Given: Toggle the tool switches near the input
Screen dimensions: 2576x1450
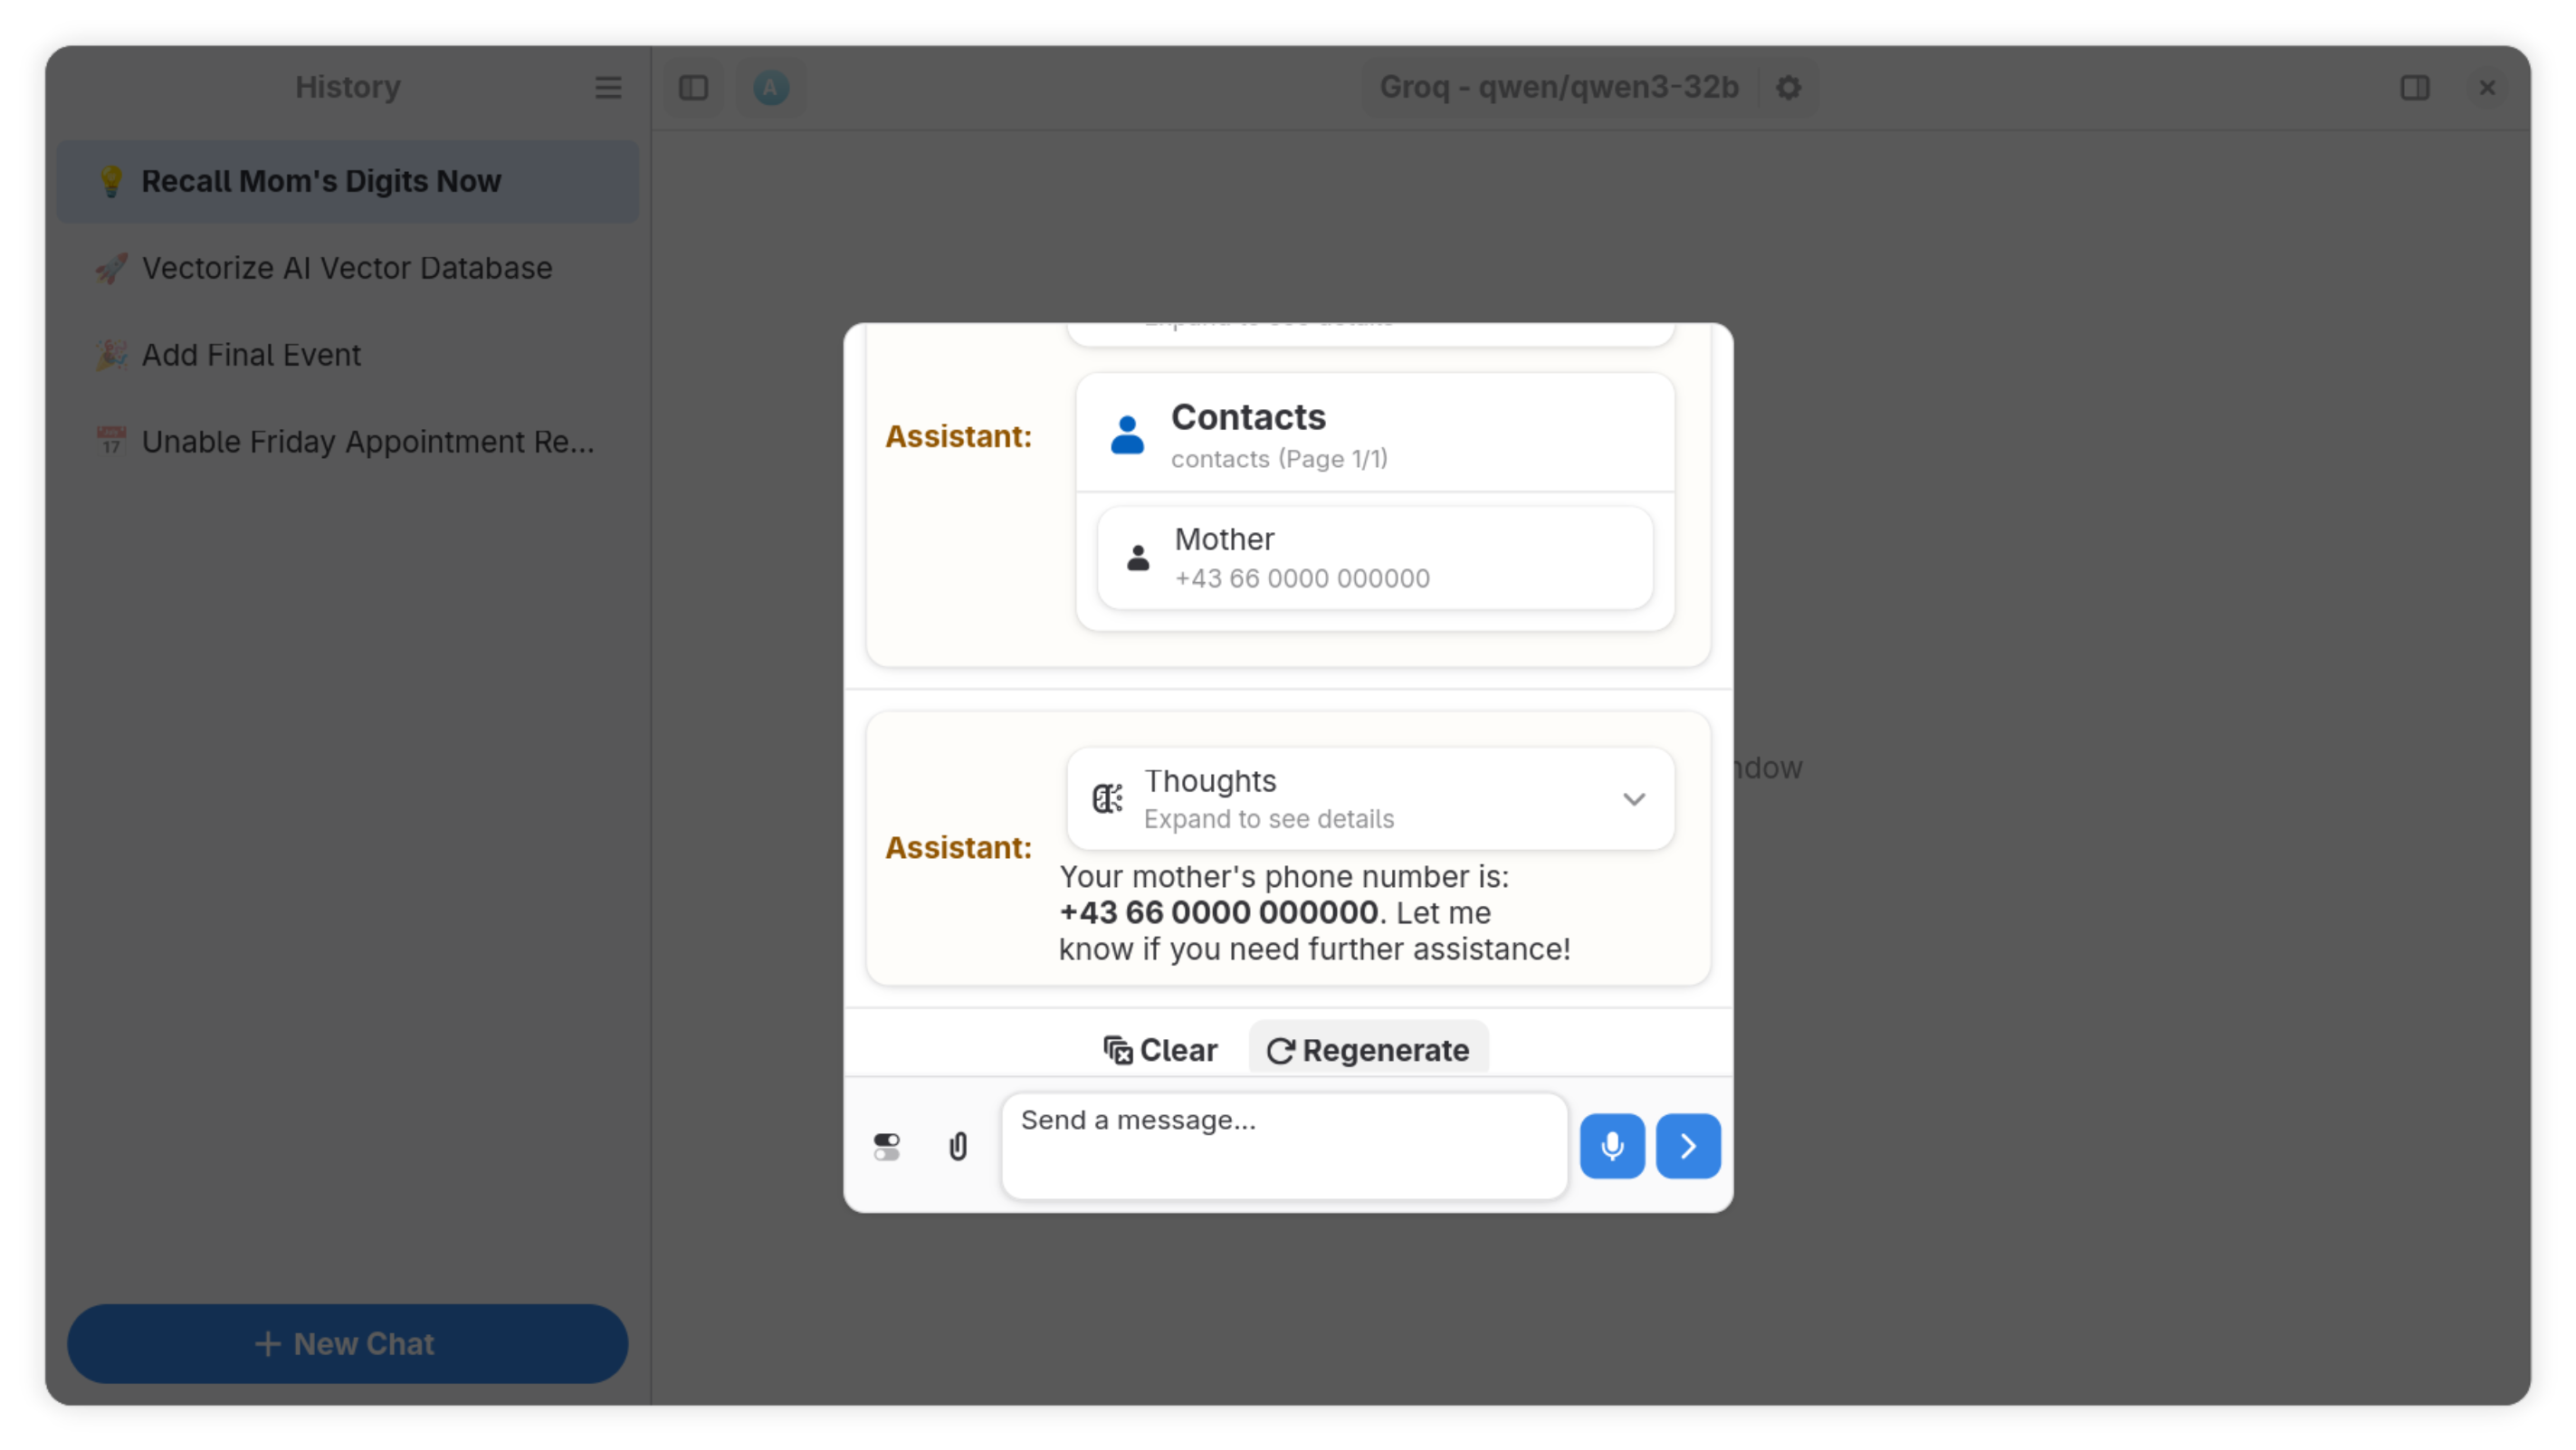Looking at the screenshot, I should click(x=886, y=1146).
